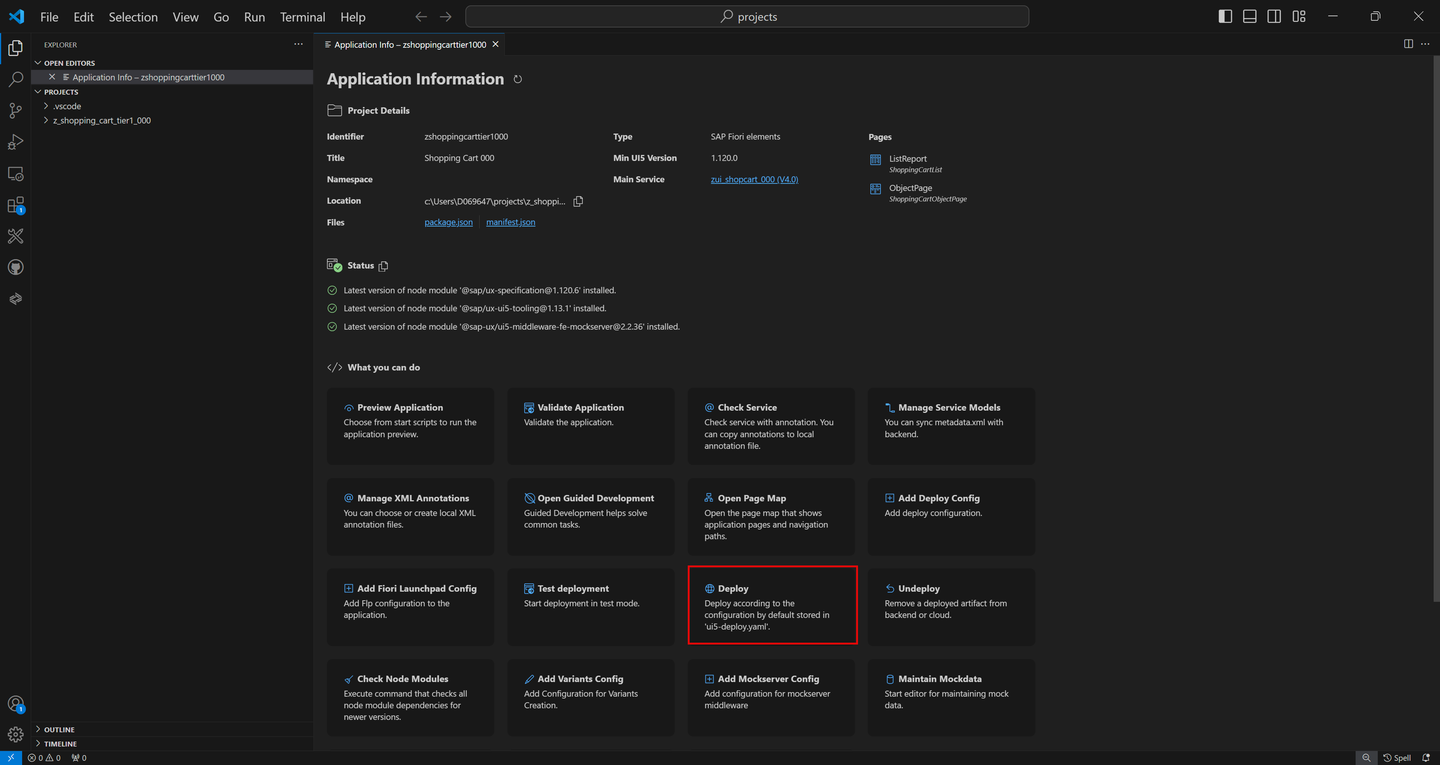Open Explorer Views and More Actions menu
The height and width of the screenshot is (765, 1440).
[298, 44]
